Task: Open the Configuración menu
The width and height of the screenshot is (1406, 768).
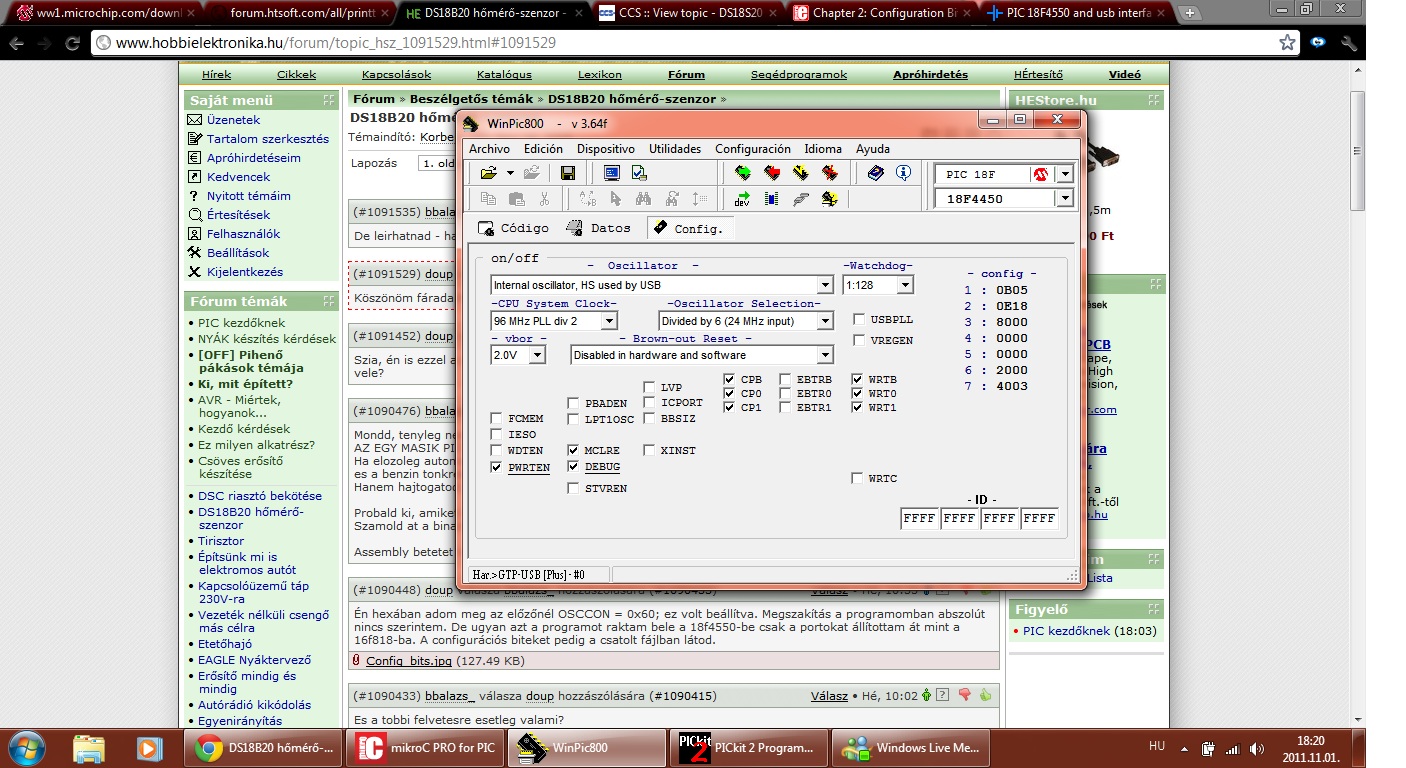Action: pyautogui.click(x=753, y=149)
